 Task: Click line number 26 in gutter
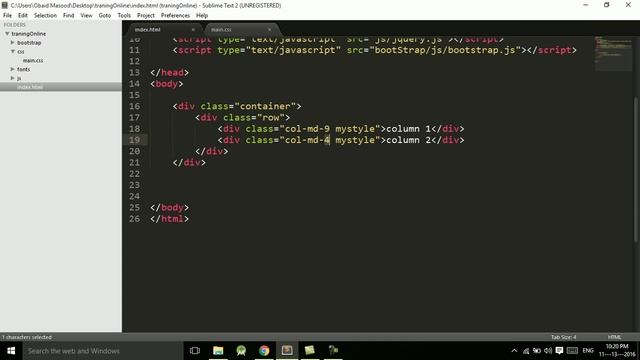tap(134, 219)
